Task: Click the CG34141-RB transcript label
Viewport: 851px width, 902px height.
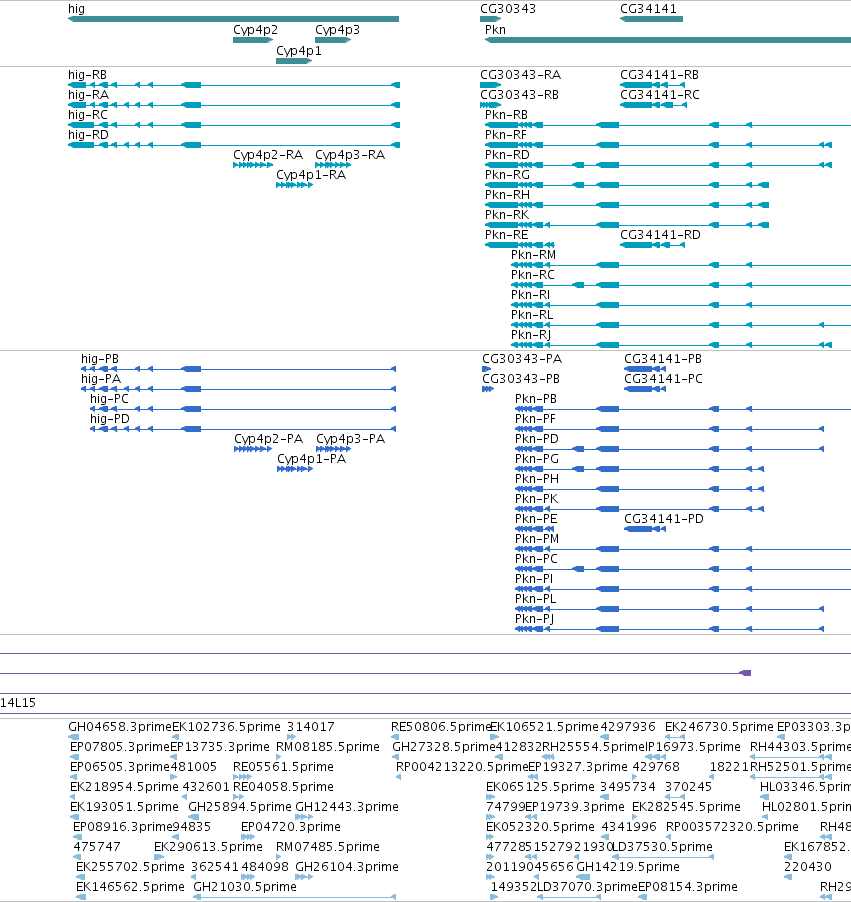Action: coord(659,75)
